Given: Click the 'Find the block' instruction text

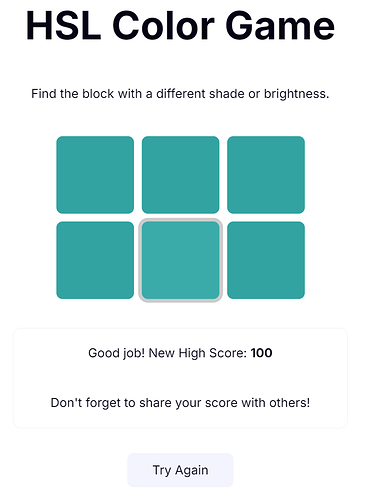Looking at the screenshot, I should click(180, 94).
